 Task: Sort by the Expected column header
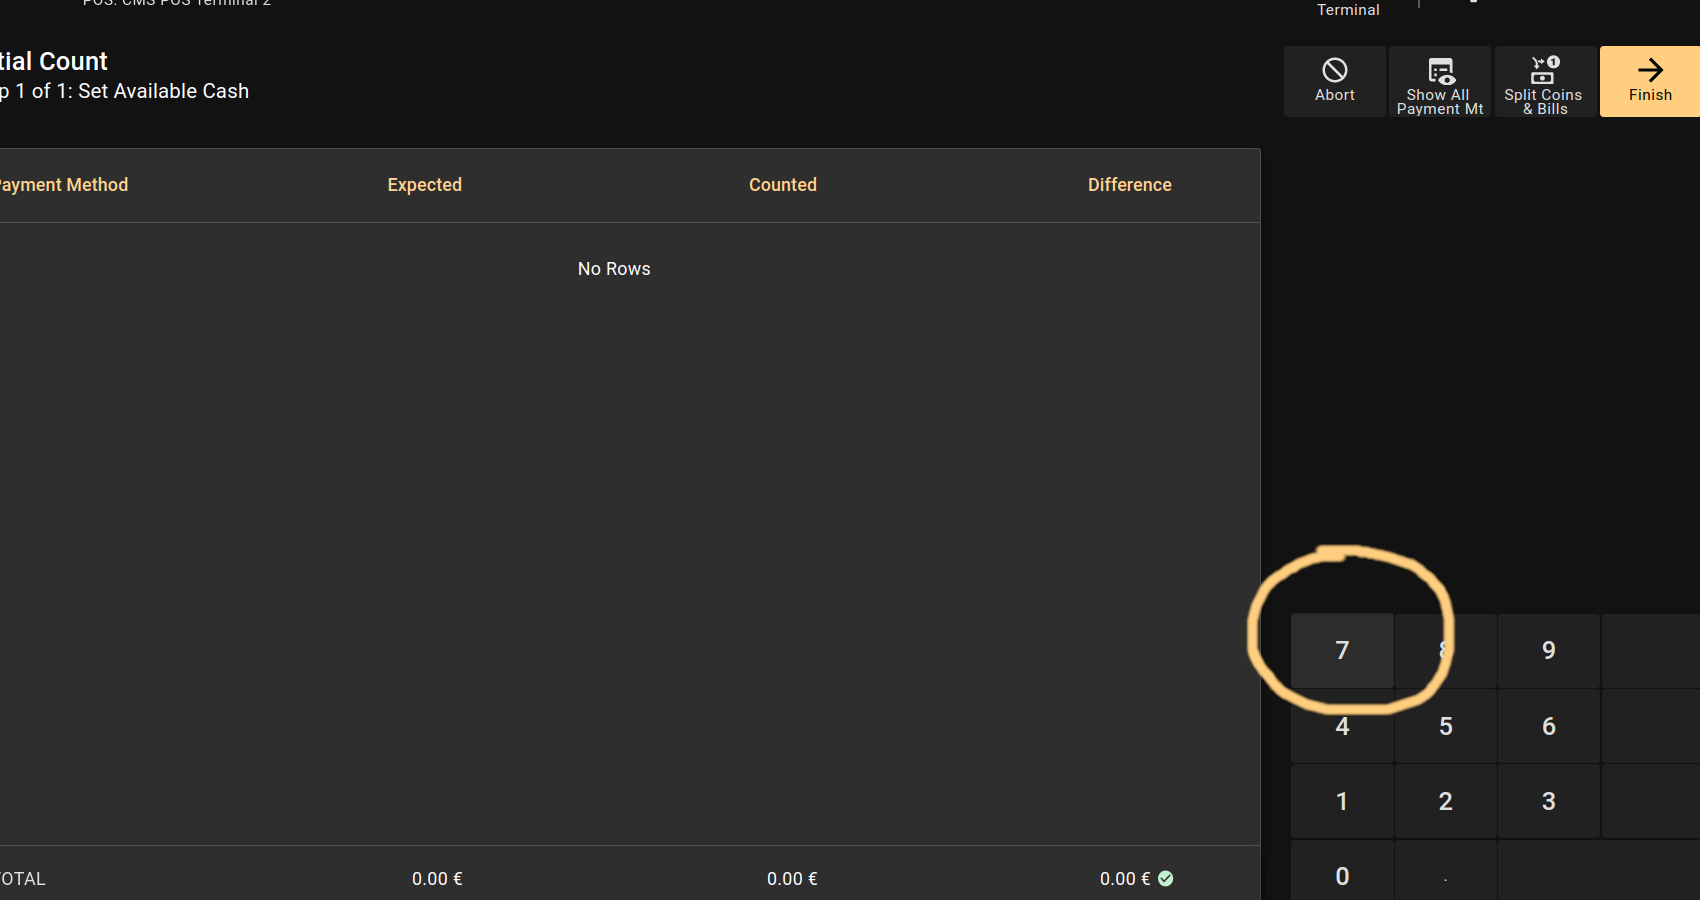click(424, 185)
